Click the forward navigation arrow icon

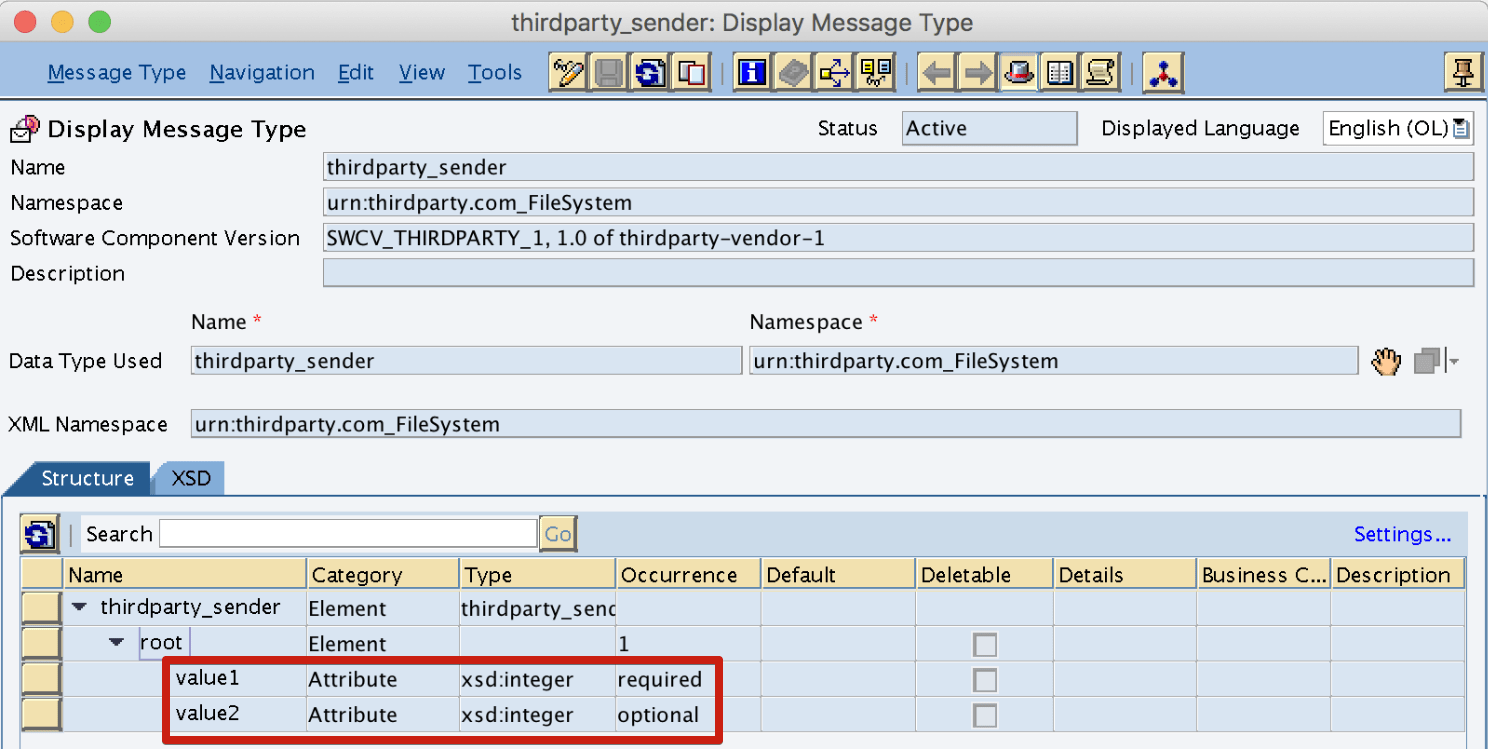click(x=976, y=72)
